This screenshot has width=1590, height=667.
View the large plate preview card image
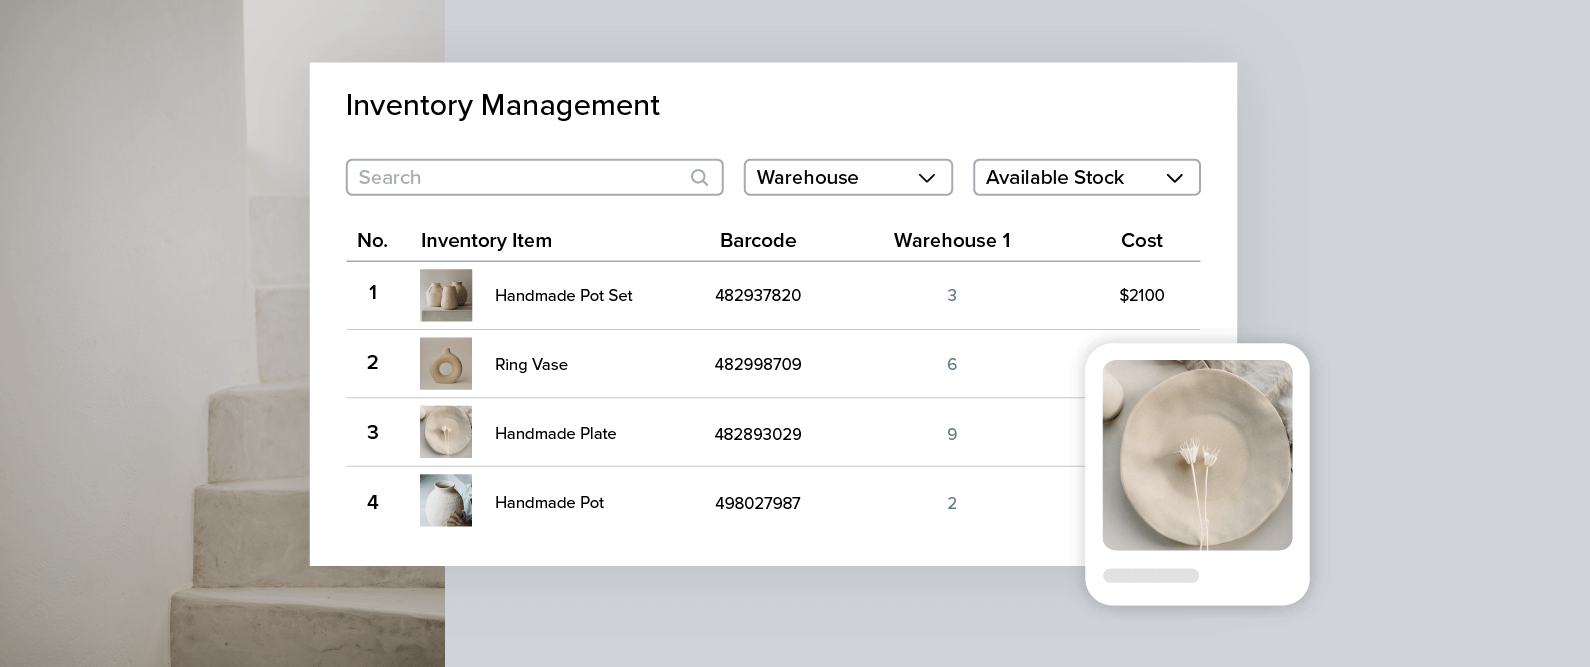coord(1197,455)
